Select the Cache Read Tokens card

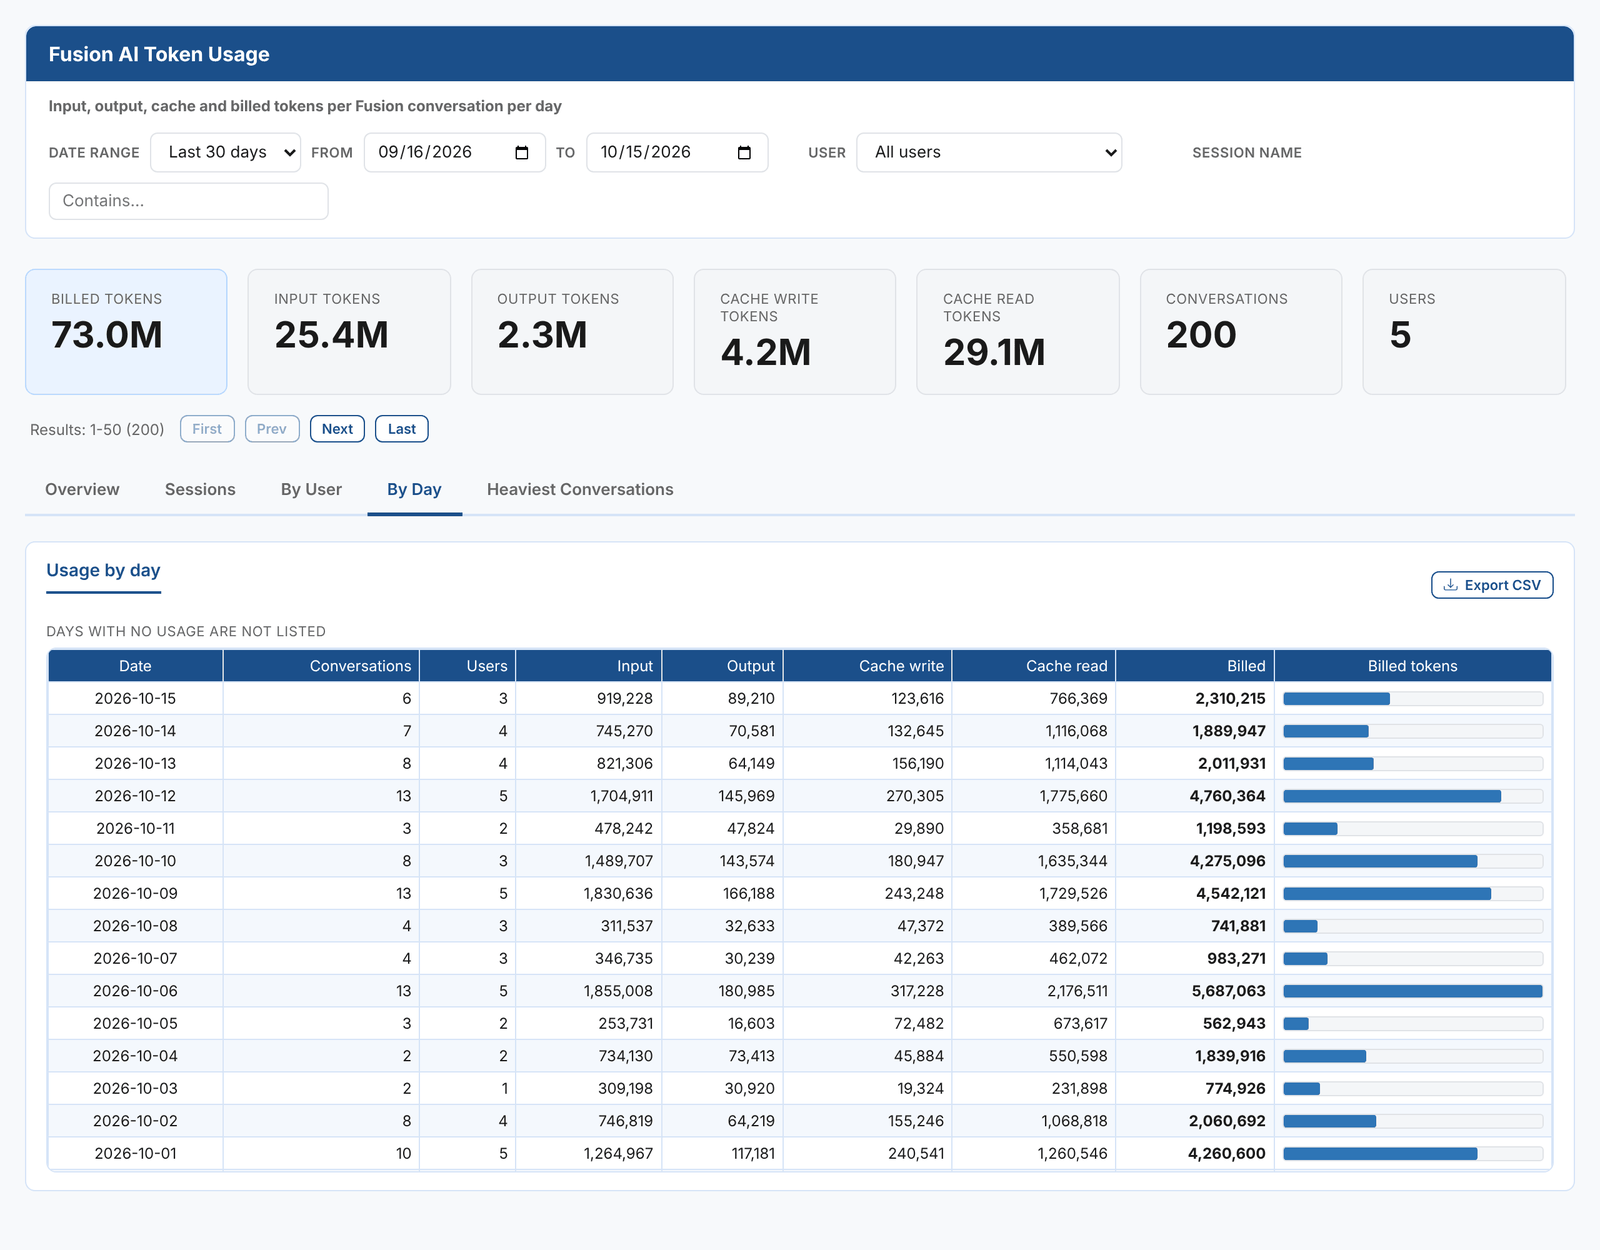tap(1018, 332)
